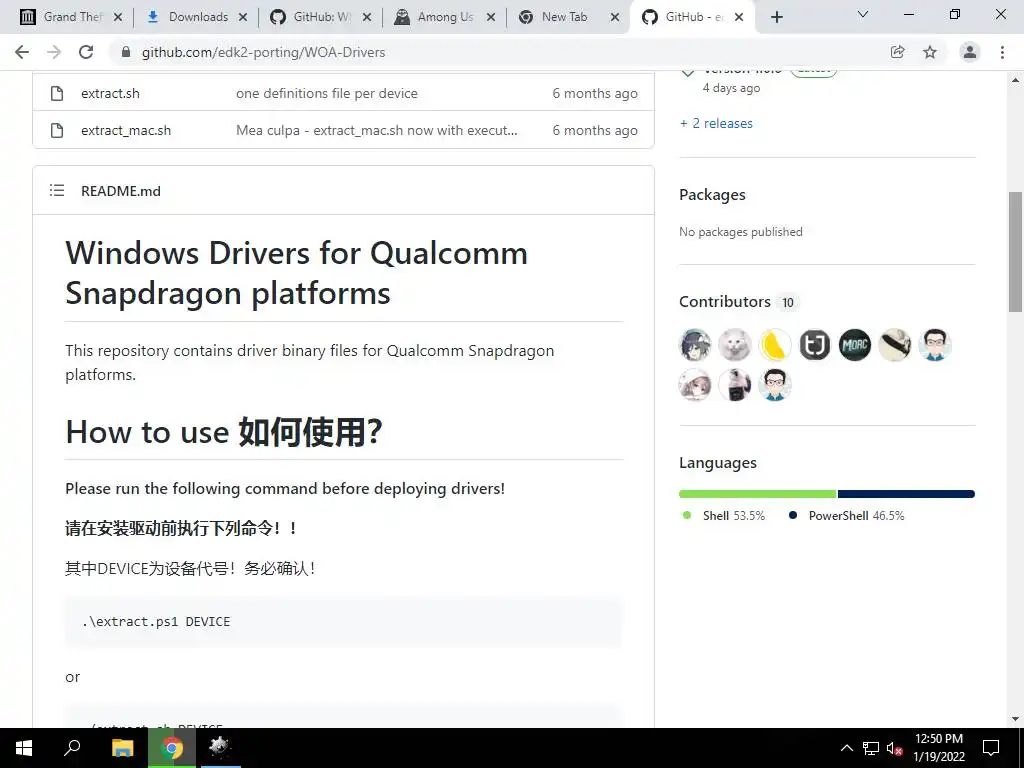Click the tag icon of the latest release
Viewport: 1024px width, 768px height.
(x=688, y=74)
